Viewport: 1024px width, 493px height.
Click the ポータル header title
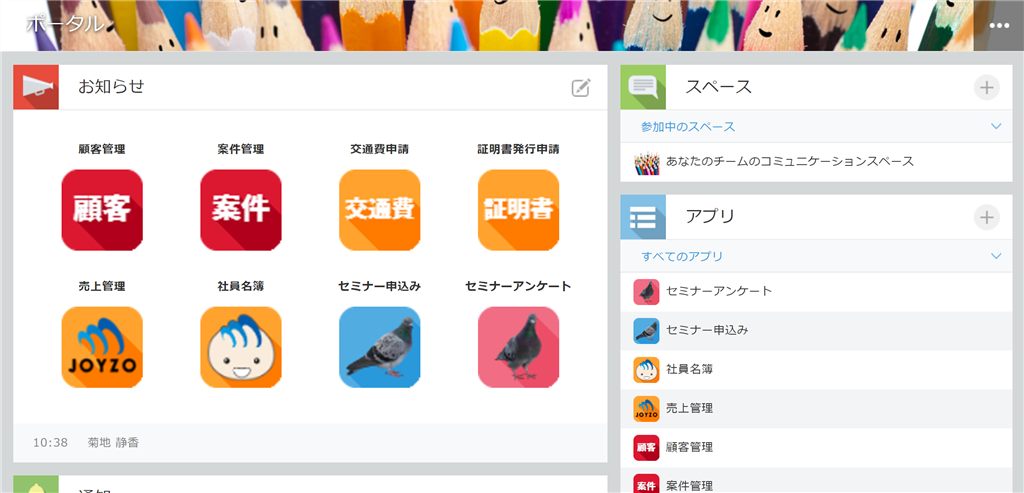coord(65,24)
